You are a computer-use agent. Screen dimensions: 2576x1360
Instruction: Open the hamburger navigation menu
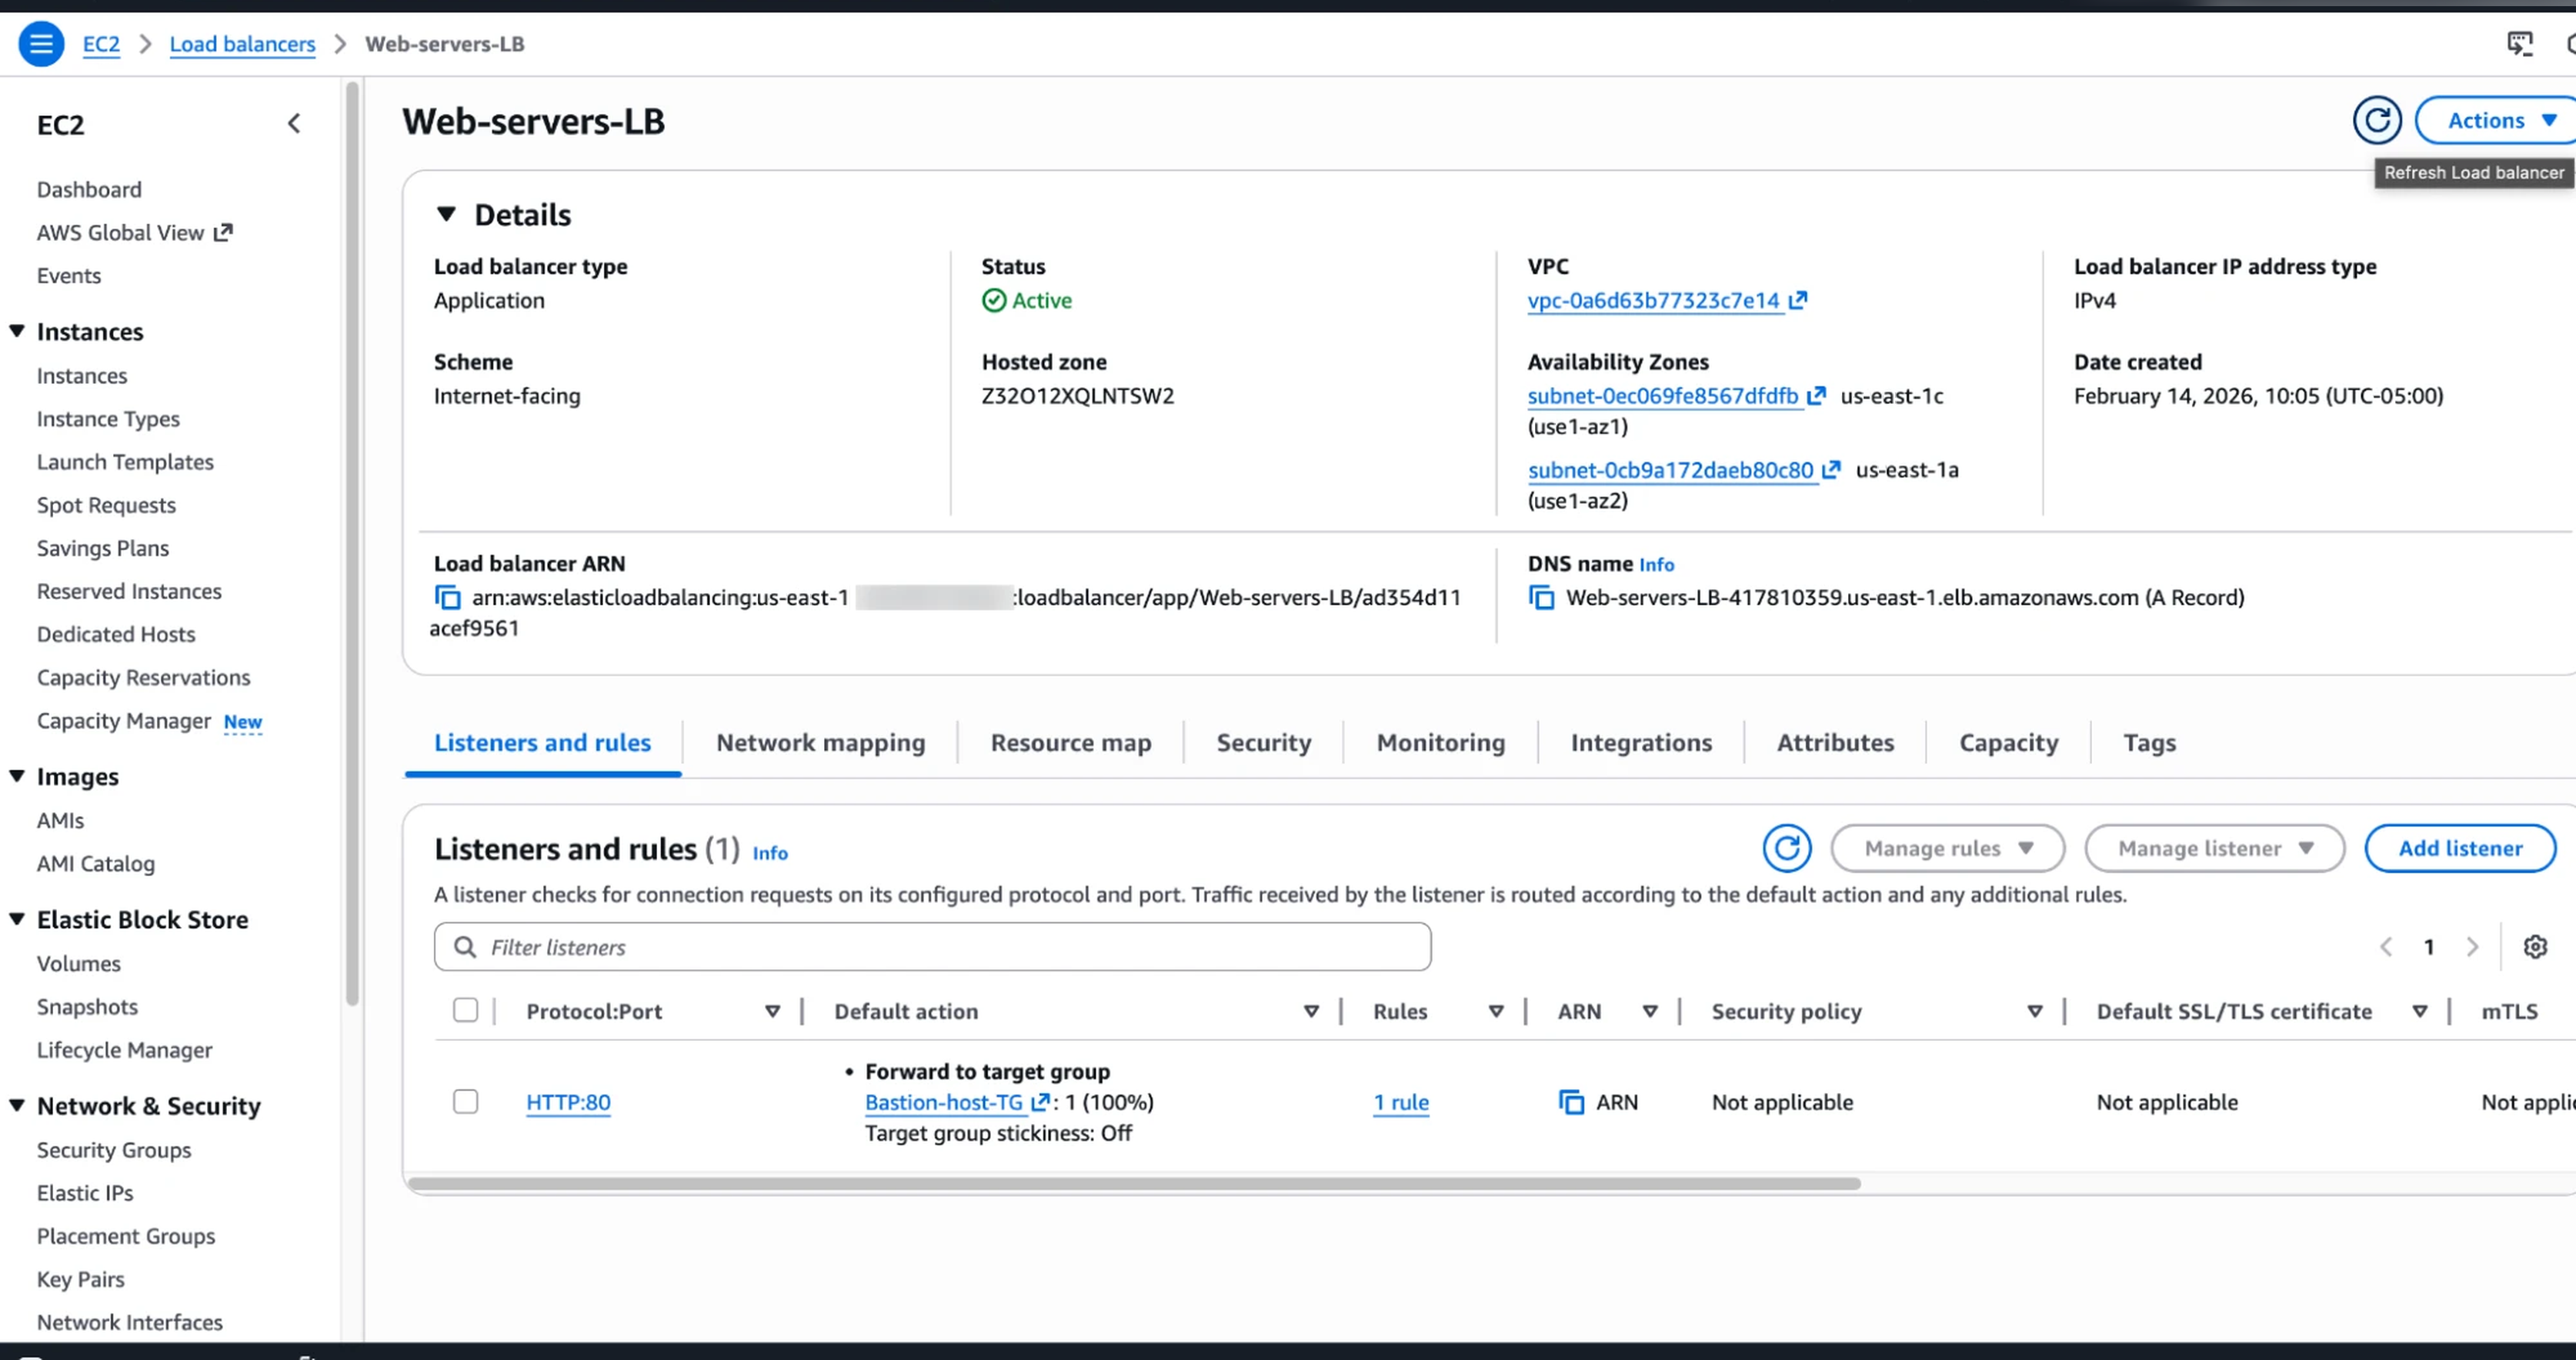click(x=41, y=44)
